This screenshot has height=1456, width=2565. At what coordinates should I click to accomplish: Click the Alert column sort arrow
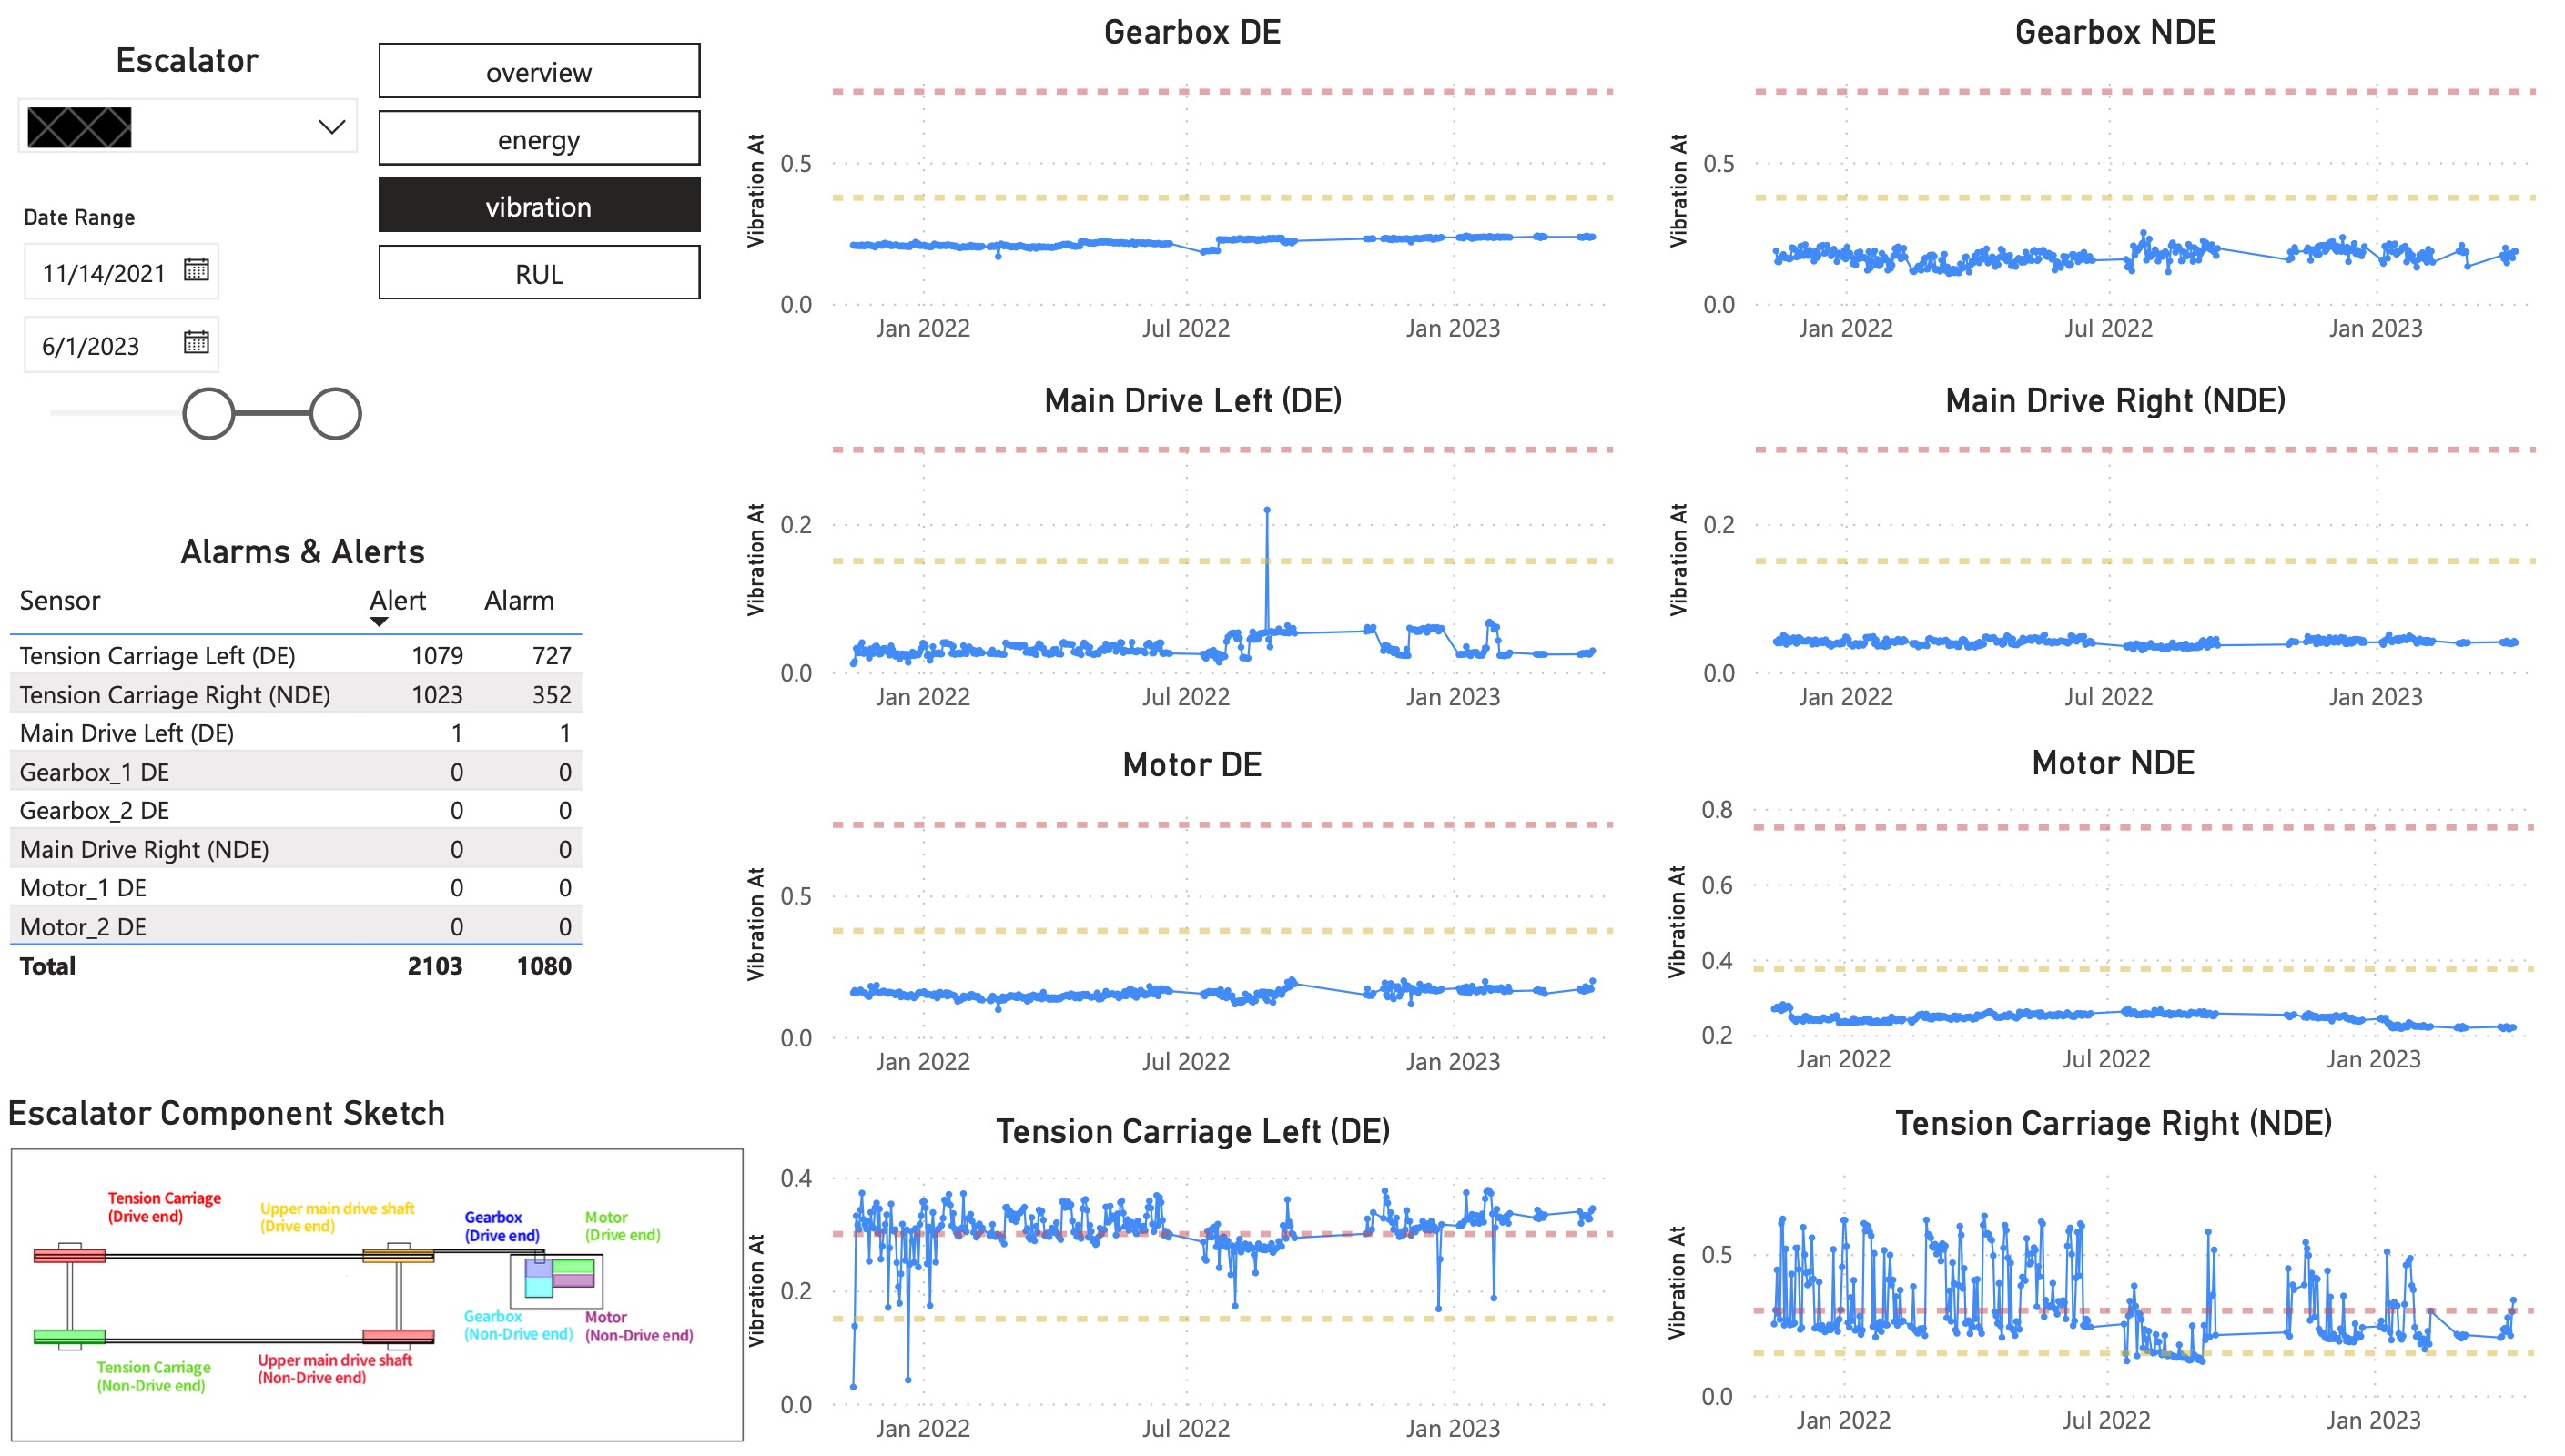(378, 622)
